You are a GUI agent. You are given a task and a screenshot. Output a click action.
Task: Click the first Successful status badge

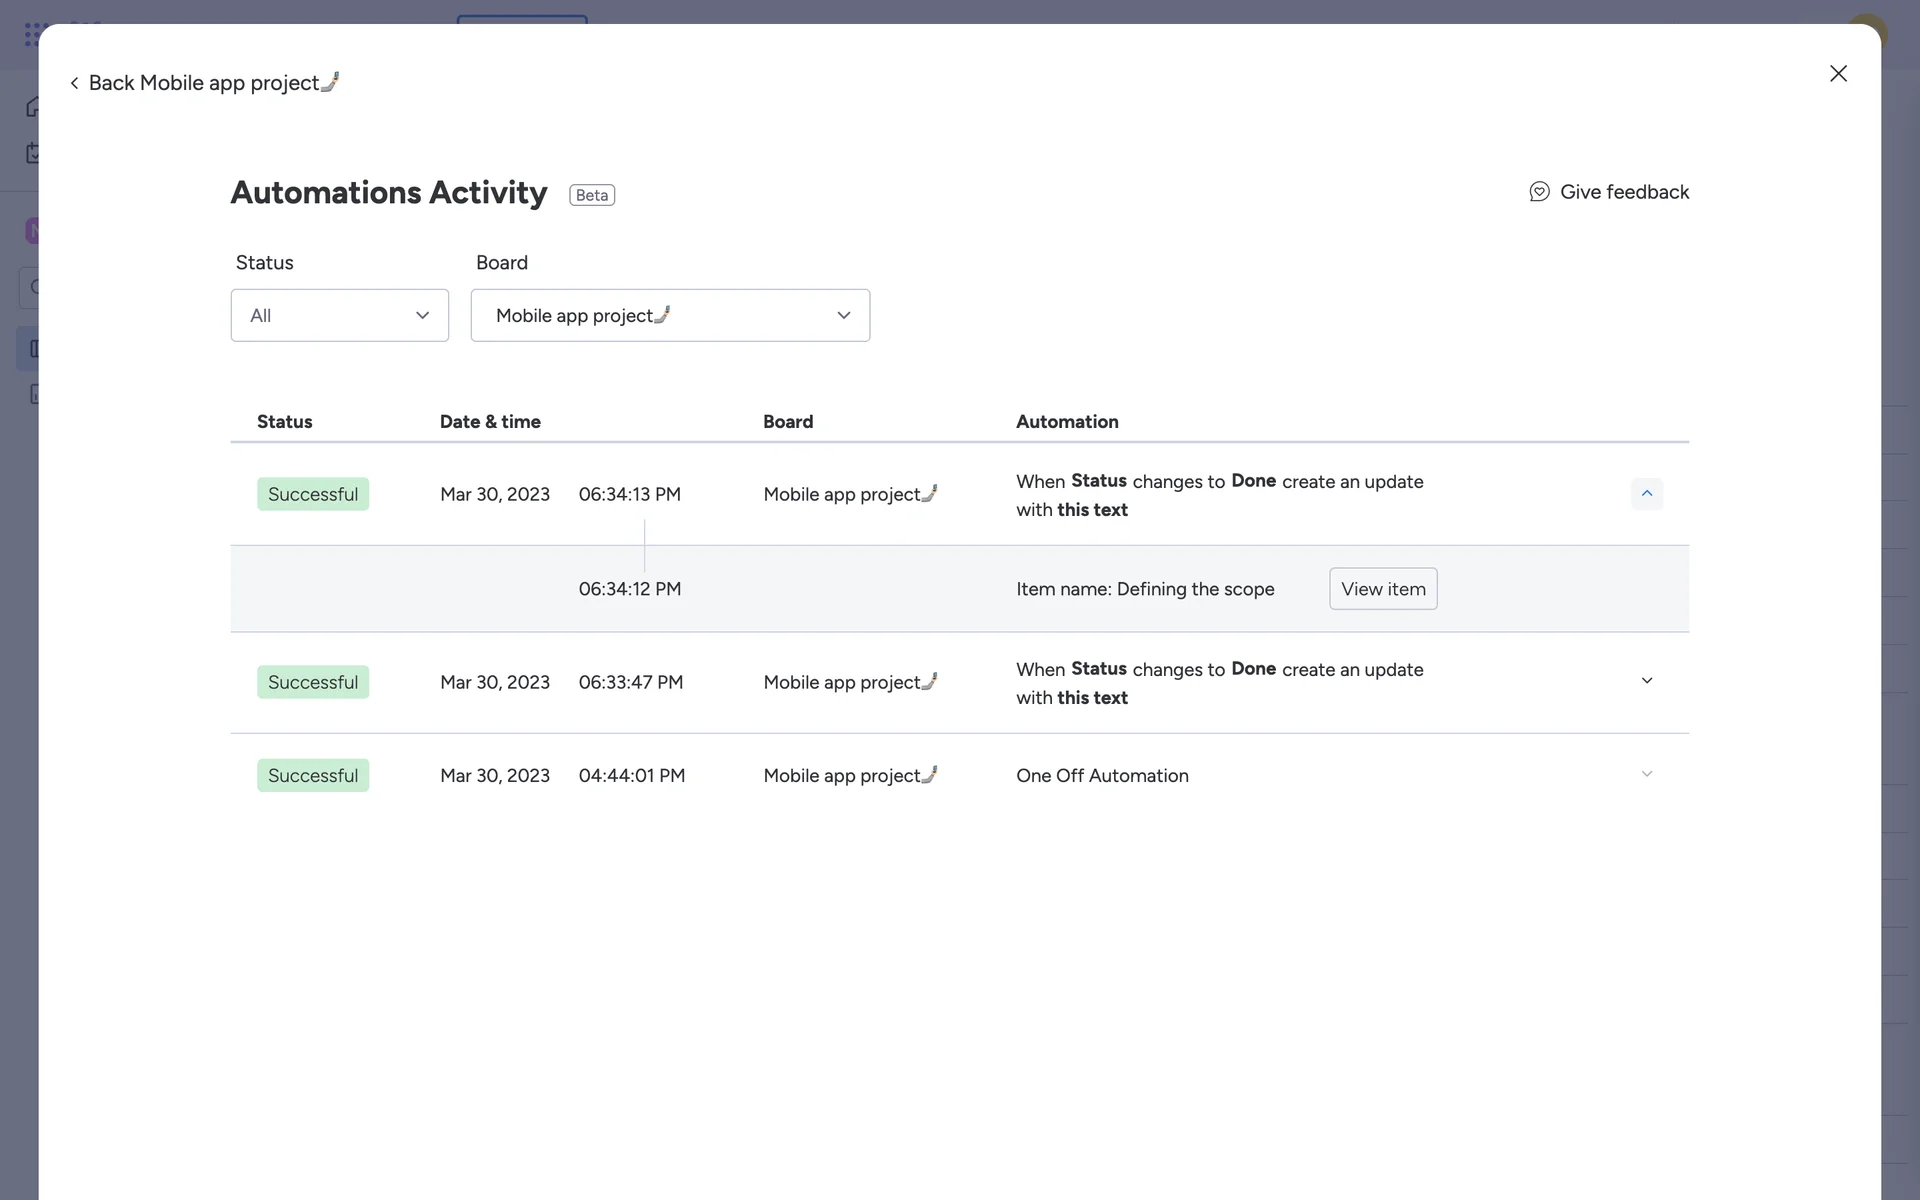313,494
